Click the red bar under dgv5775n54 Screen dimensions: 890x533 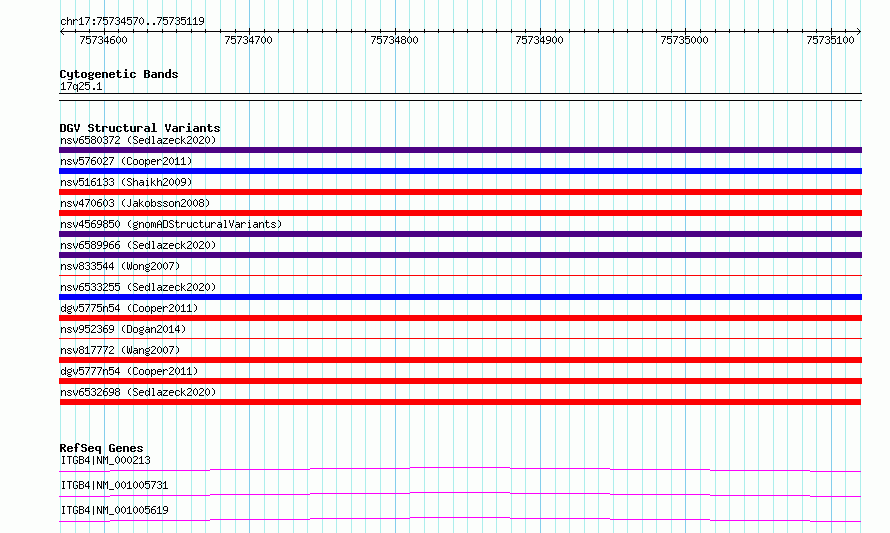tap(460, 318)
